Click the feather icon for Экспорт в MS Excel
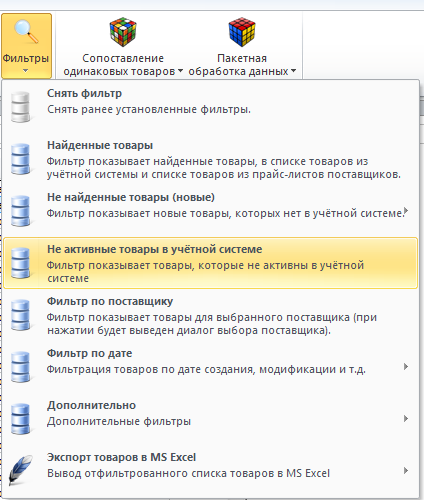This screenshot has height=500, width=424. (21, 470)
